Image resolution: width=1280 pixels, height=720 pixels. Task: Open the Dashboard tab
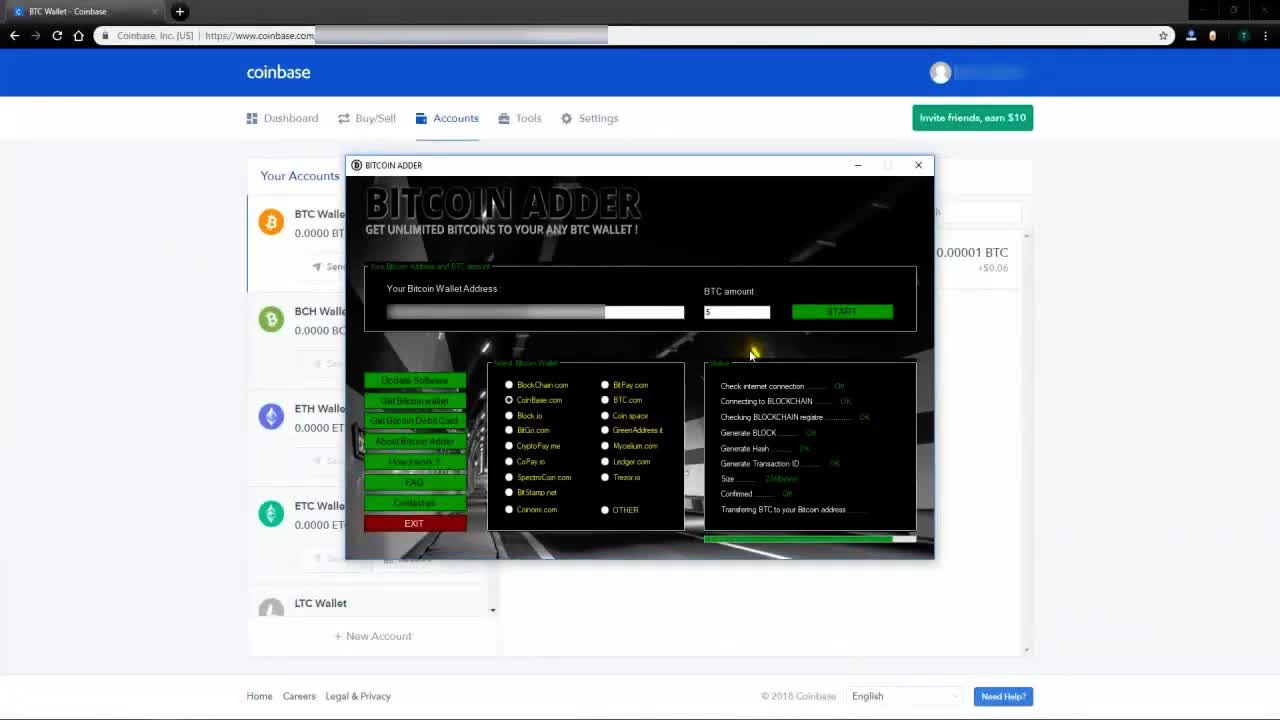282,118
